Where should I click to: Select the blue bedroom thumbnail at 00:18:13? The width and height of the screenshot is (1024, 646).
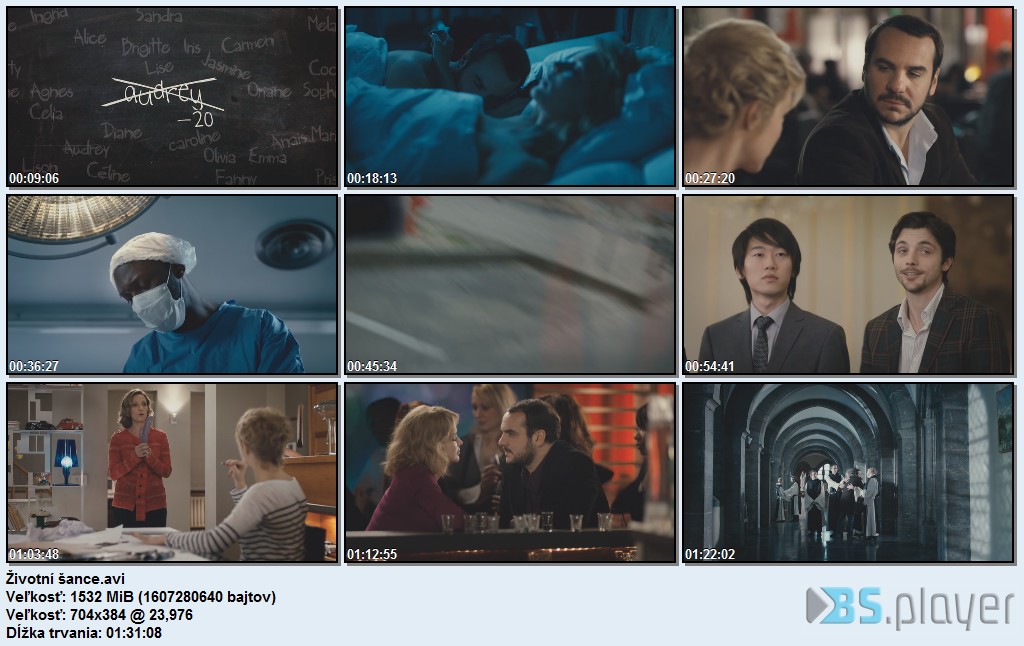coord(510,97)
